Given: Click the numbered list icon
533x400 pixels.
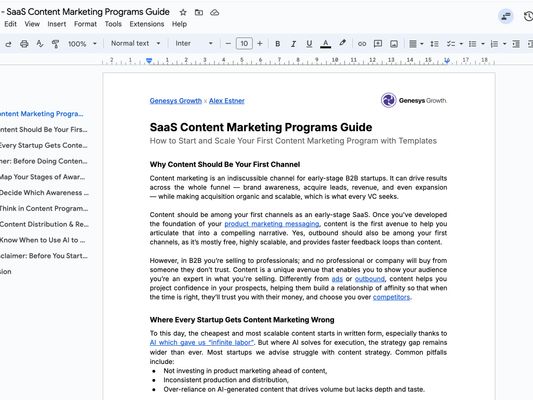Looking at the screenshot, I should [x=494, y=44].
